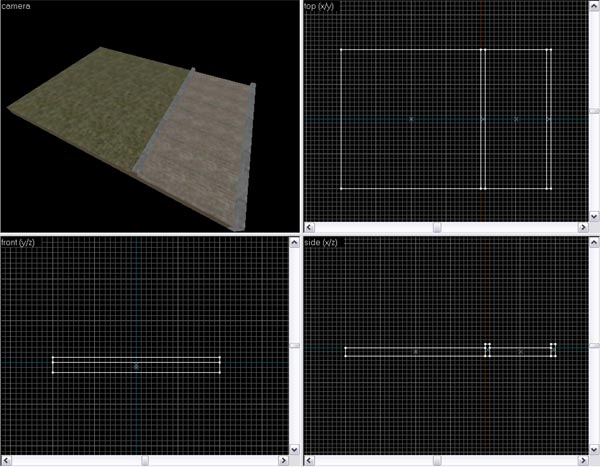The height and width of the screenshot is (467, 600).
Task: Click top-left vertex of large brush in top view
Action: (x=341, y=49)
